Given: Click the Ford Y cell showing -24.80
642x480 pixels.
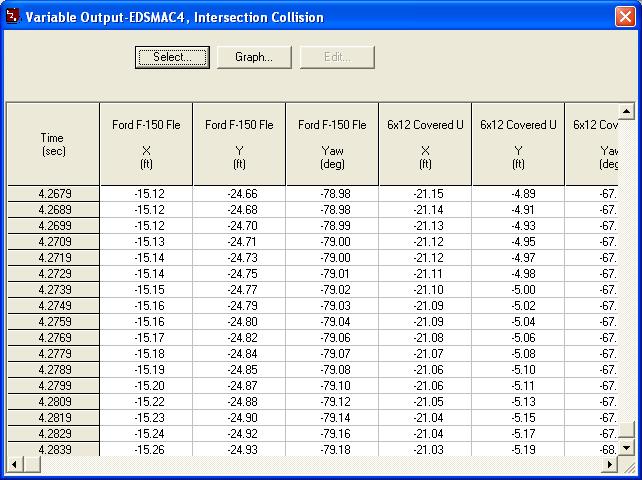Looking at the screenshot, I should click(239, 322).
